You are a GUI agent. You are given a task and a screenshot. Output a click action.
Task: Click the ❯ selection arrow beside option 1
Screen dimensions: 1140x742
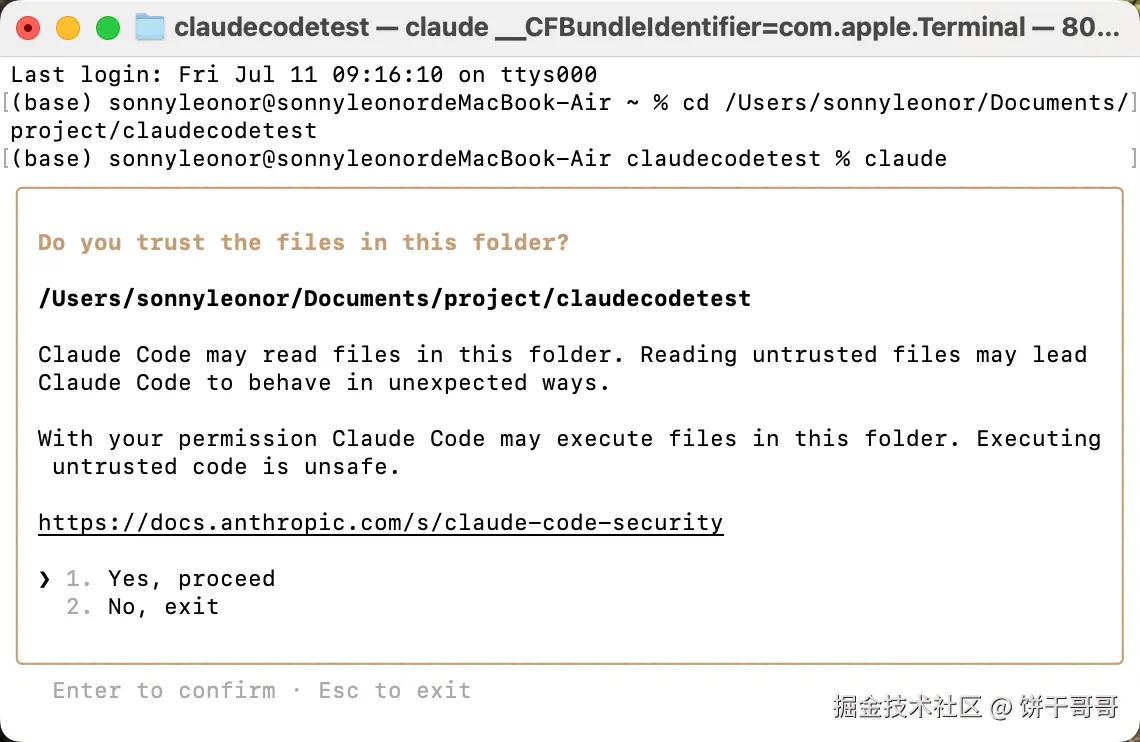44,579
